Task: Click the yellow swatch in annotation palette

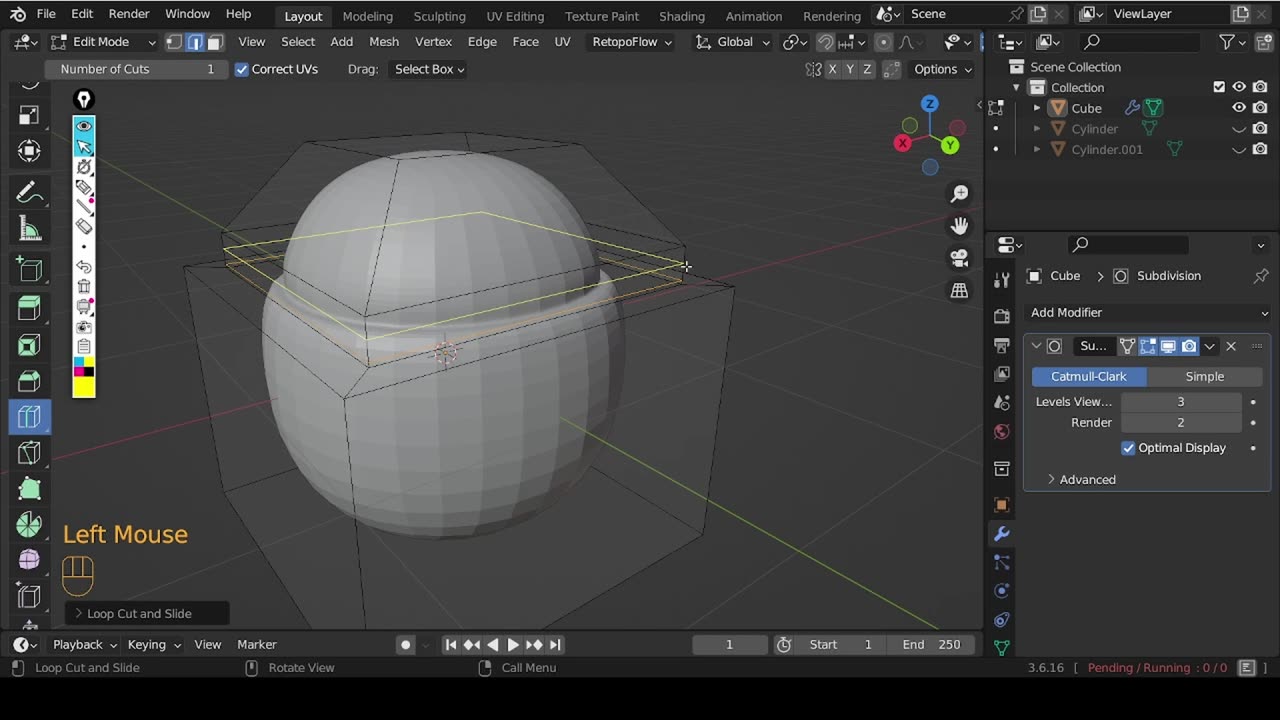Action: click(84, 387)
